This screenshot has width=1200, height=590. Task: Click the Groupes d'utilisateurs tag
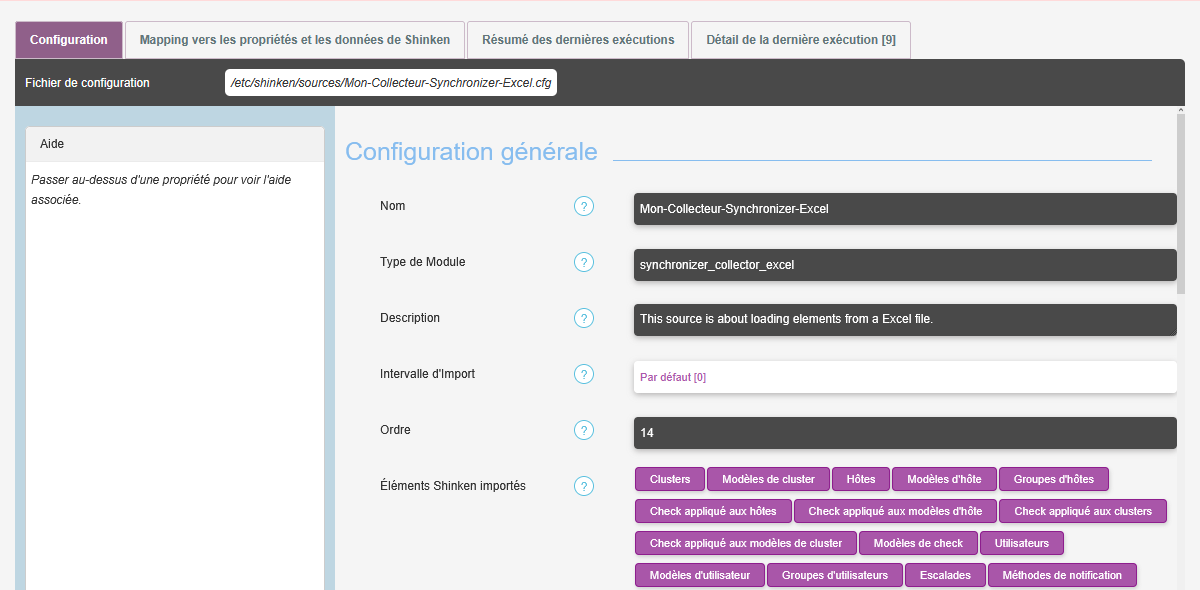click(x=834, y=575)
